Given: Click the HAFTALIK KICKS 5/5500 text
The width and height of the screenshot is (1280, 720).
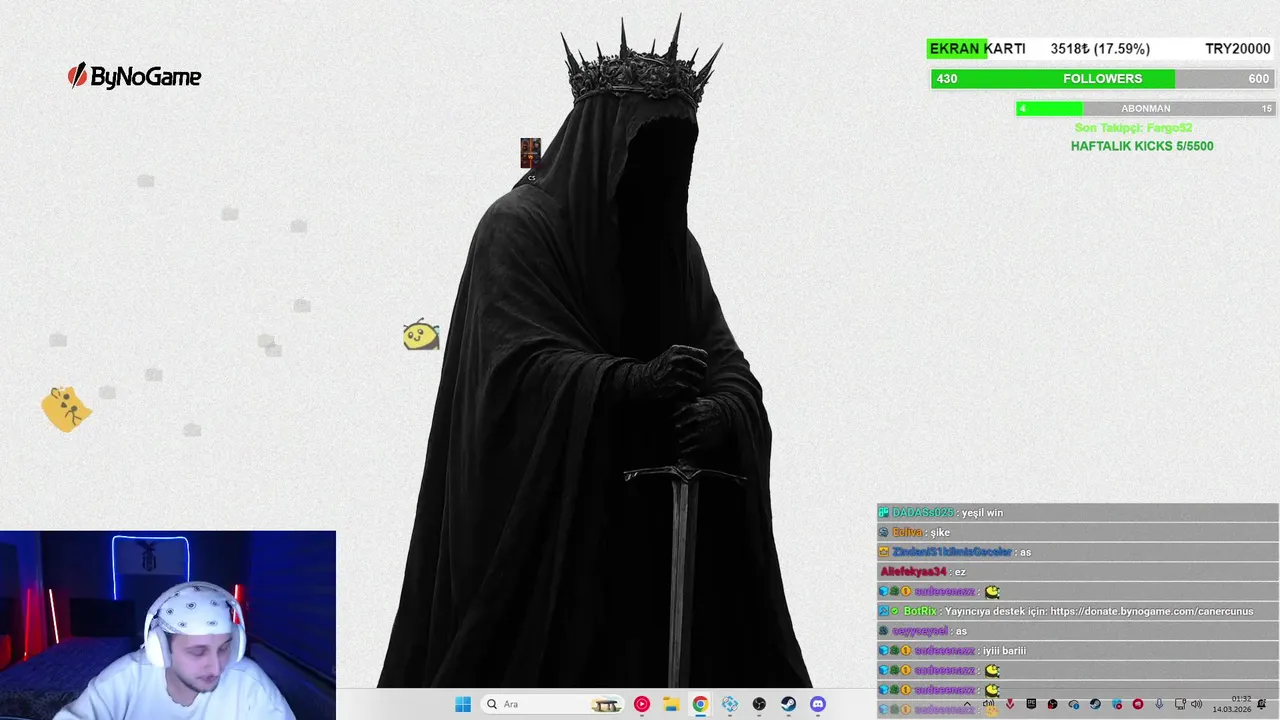Looking at the screenshot, I should tap(1142, 146).
